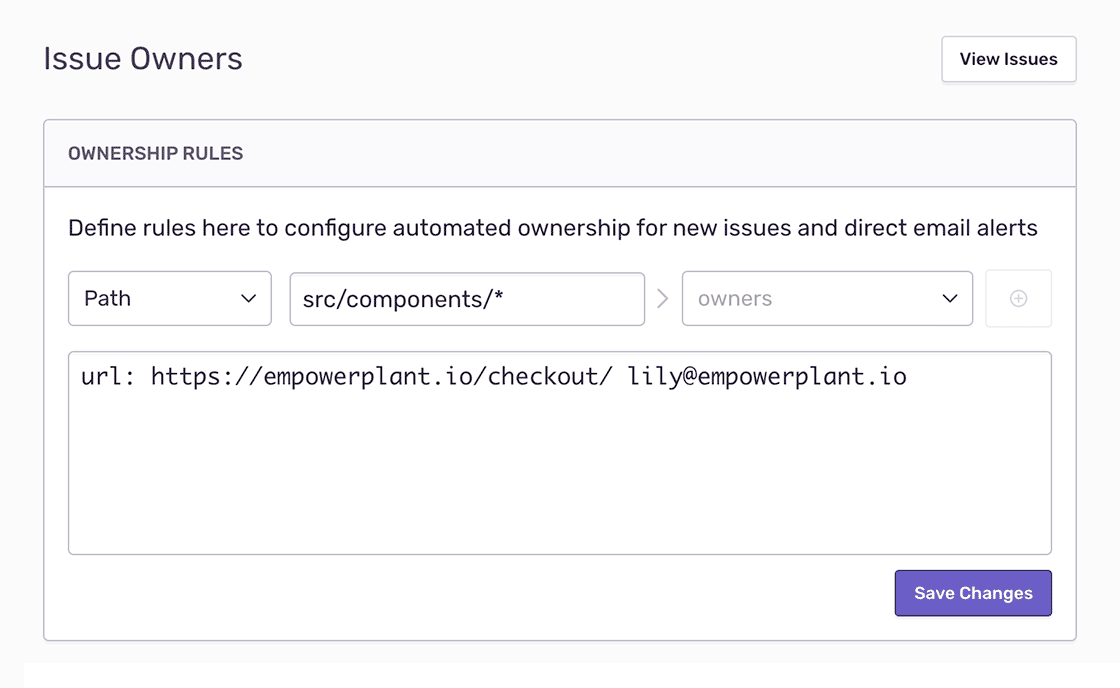Click empty space in the rules text area
Viewport: 1120px width, 688px height.
click(559, 480)
